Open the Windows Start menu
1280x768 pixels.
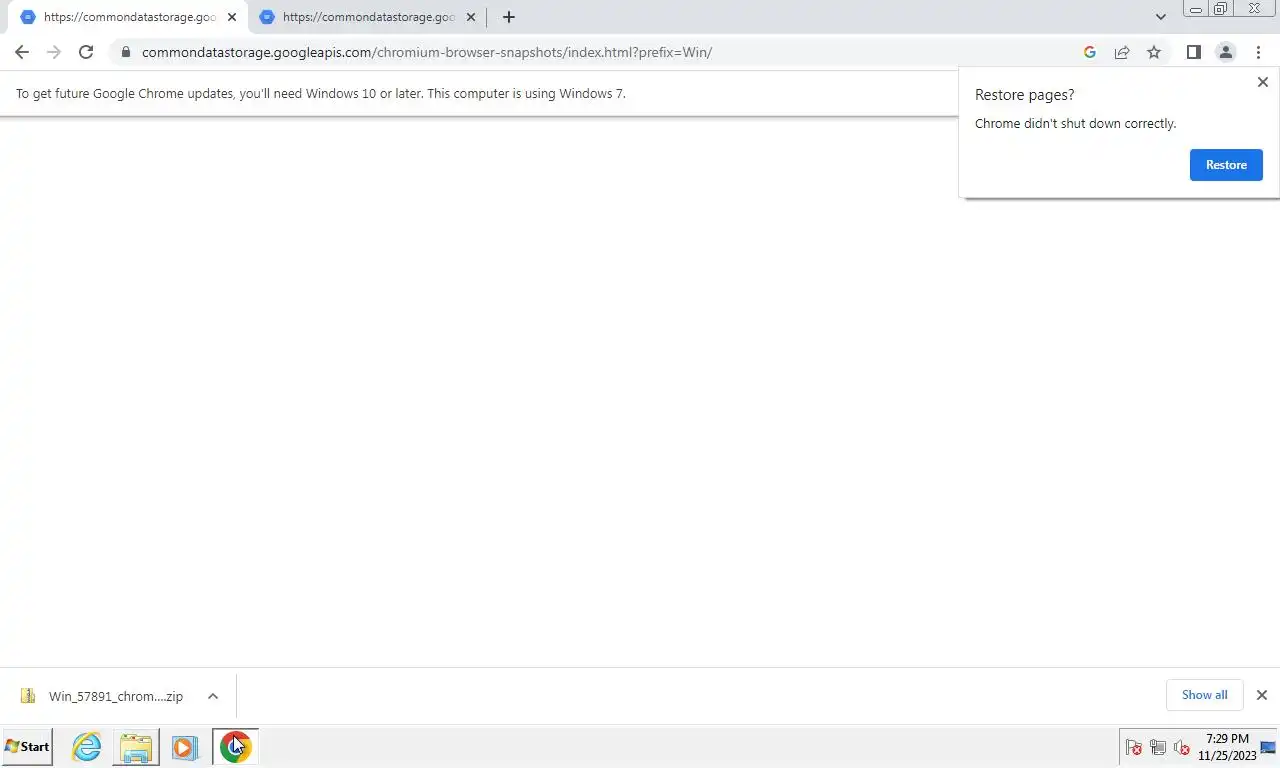tap(27, 747)
